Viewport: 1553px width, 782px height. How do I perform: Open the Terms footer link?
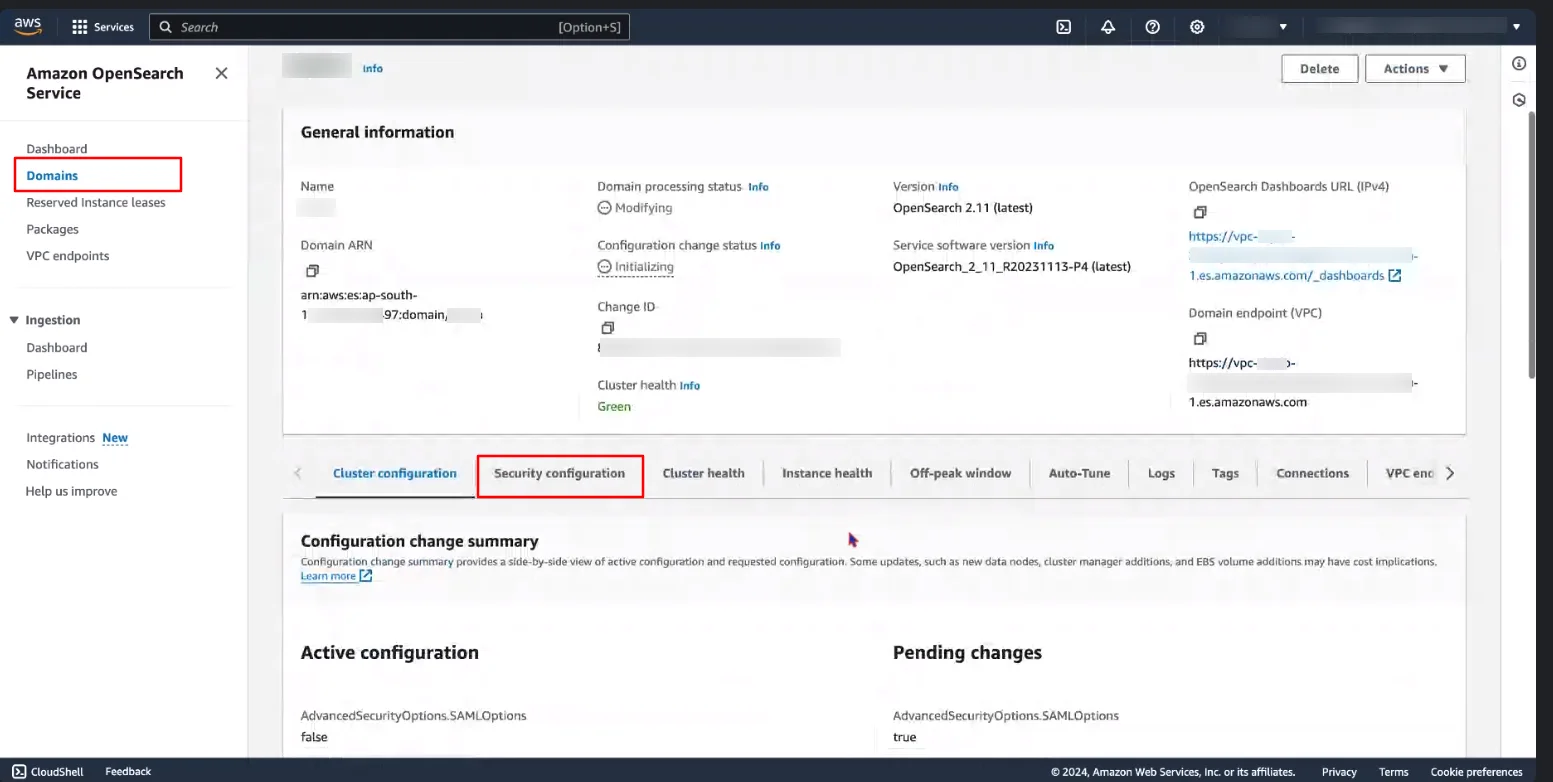point(1393,772)
